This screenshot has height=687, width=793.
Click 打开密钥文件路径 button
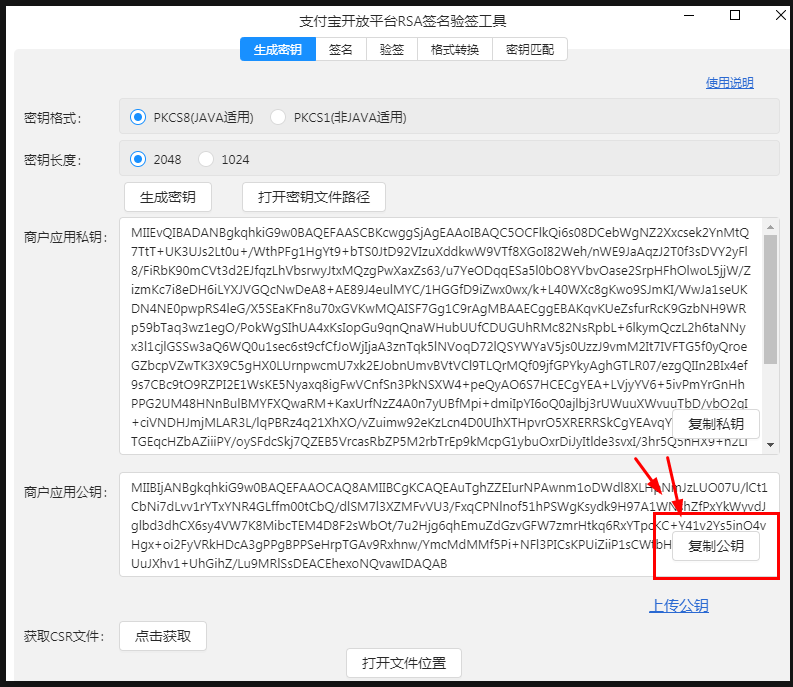coord(314,197)
